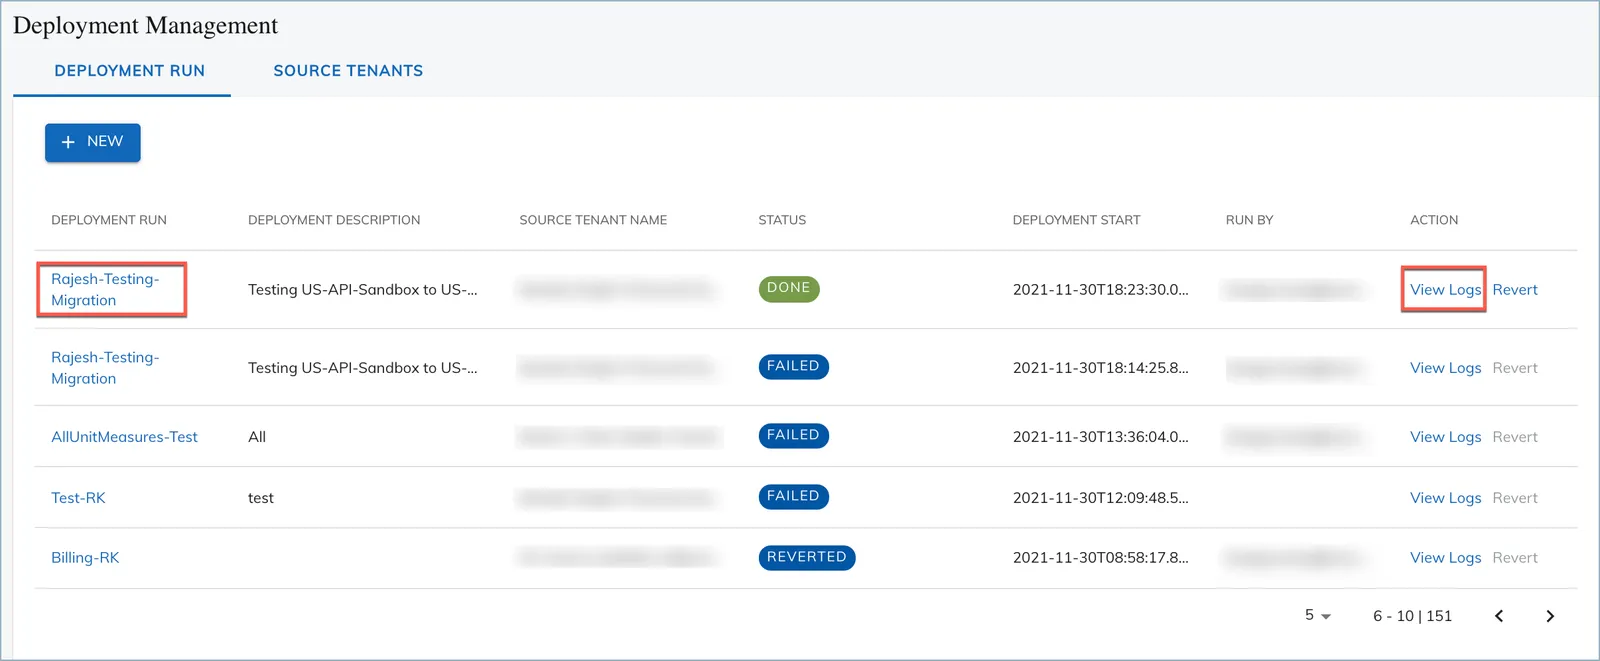Click the FAILED badge in AllUnitMeasures-Test row
Image resolution: width=1600 pixels, height=661 pixels.
pyautogui.click(x=793, y=435)
